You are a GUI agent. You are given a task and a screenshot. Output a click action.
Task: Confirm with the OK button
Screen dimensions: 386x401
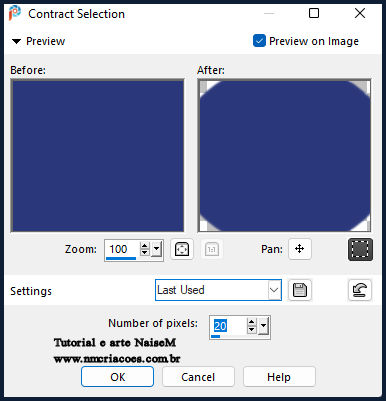pyautogui.click(x=117, y=377)
